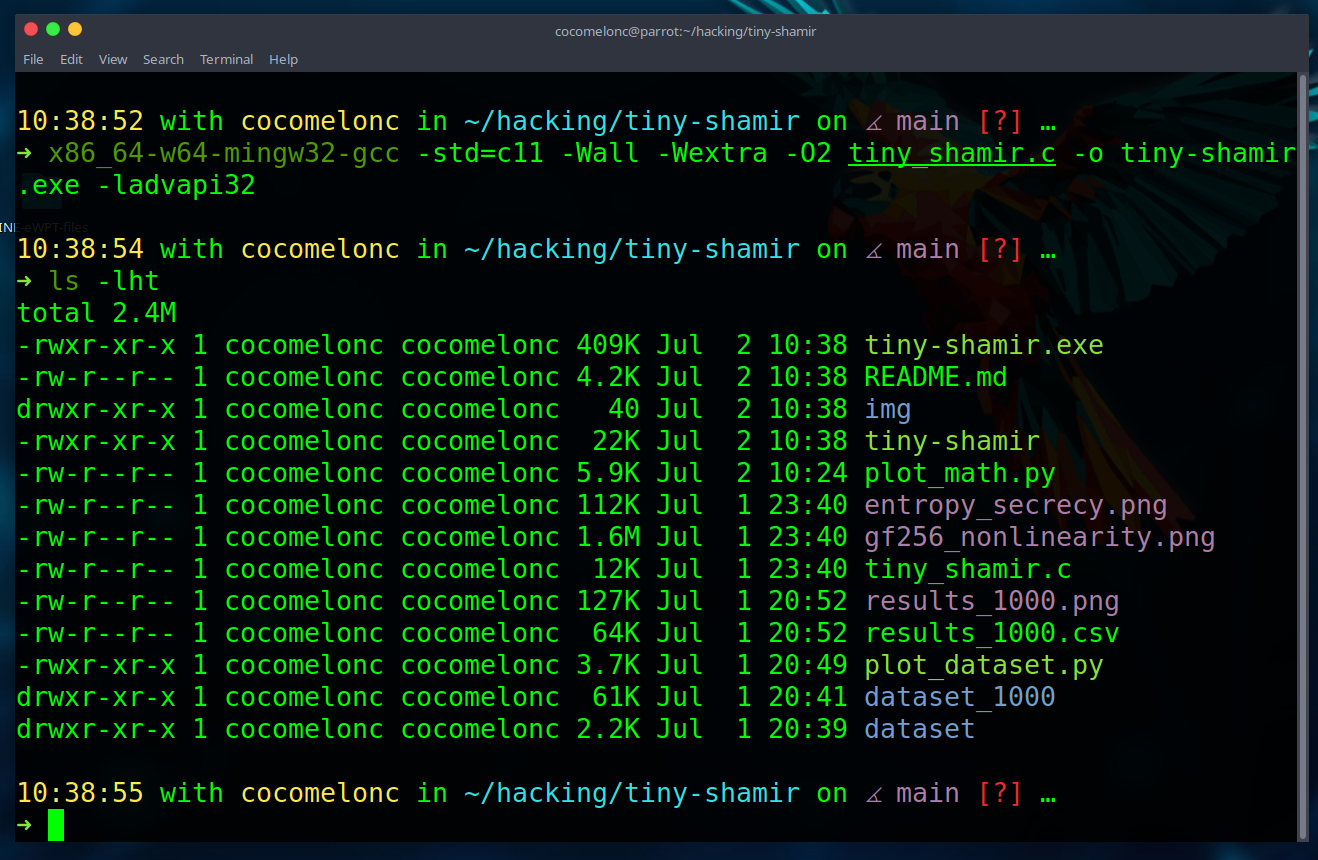
Task: Open the Terminal menu
Action: (226, 59)
